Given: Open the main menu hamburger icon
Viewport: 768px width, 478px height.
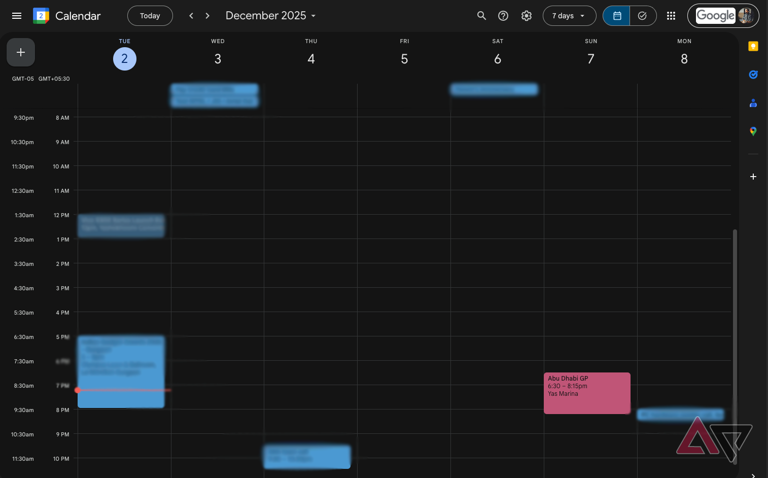Looking at the screenshot, I should [16, 16].
